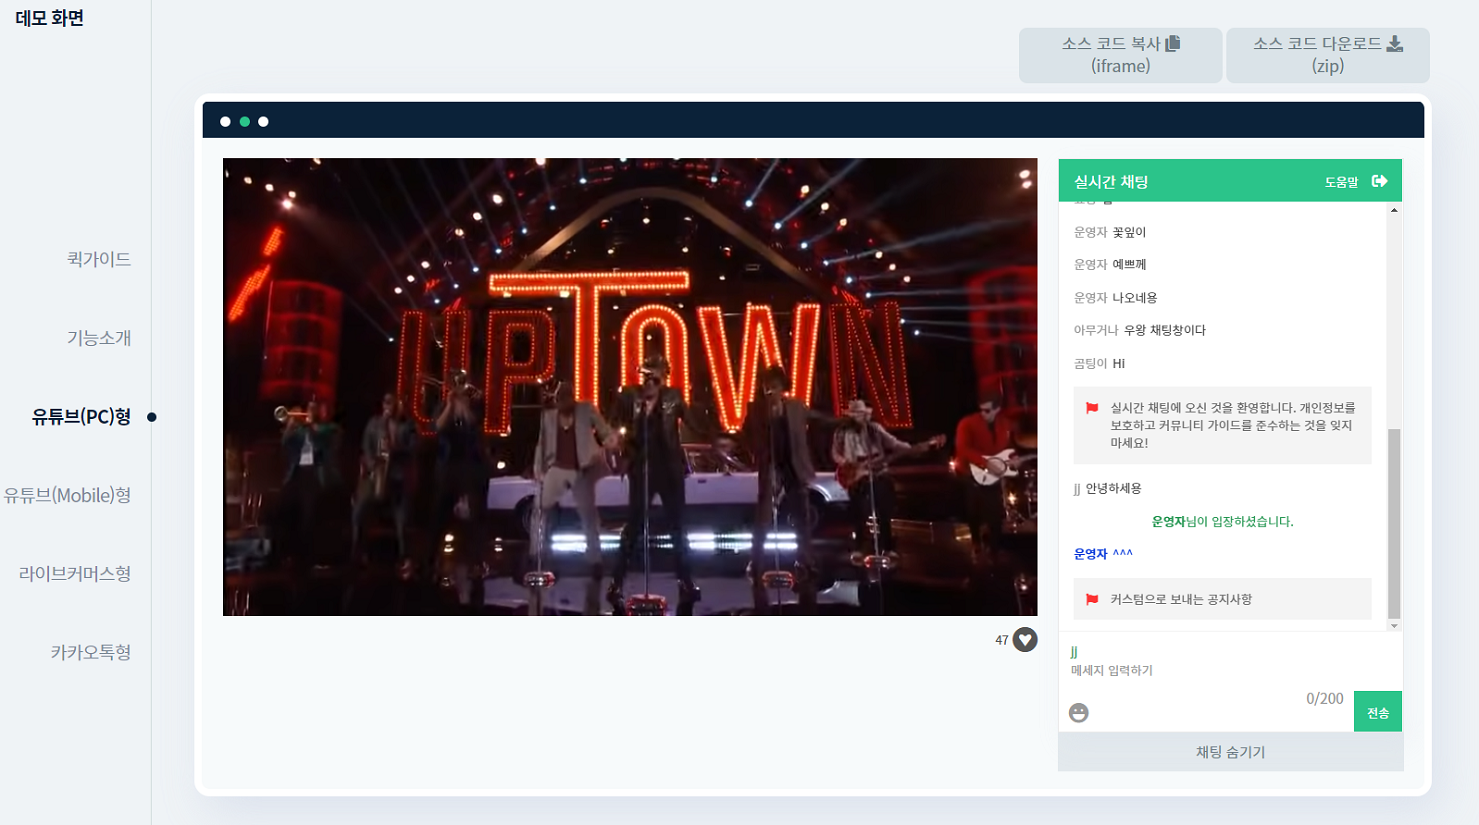Focus the 메세지 입력하기 input field
This screenshot has width=1479, height=825.
(x=1200, y=670)
